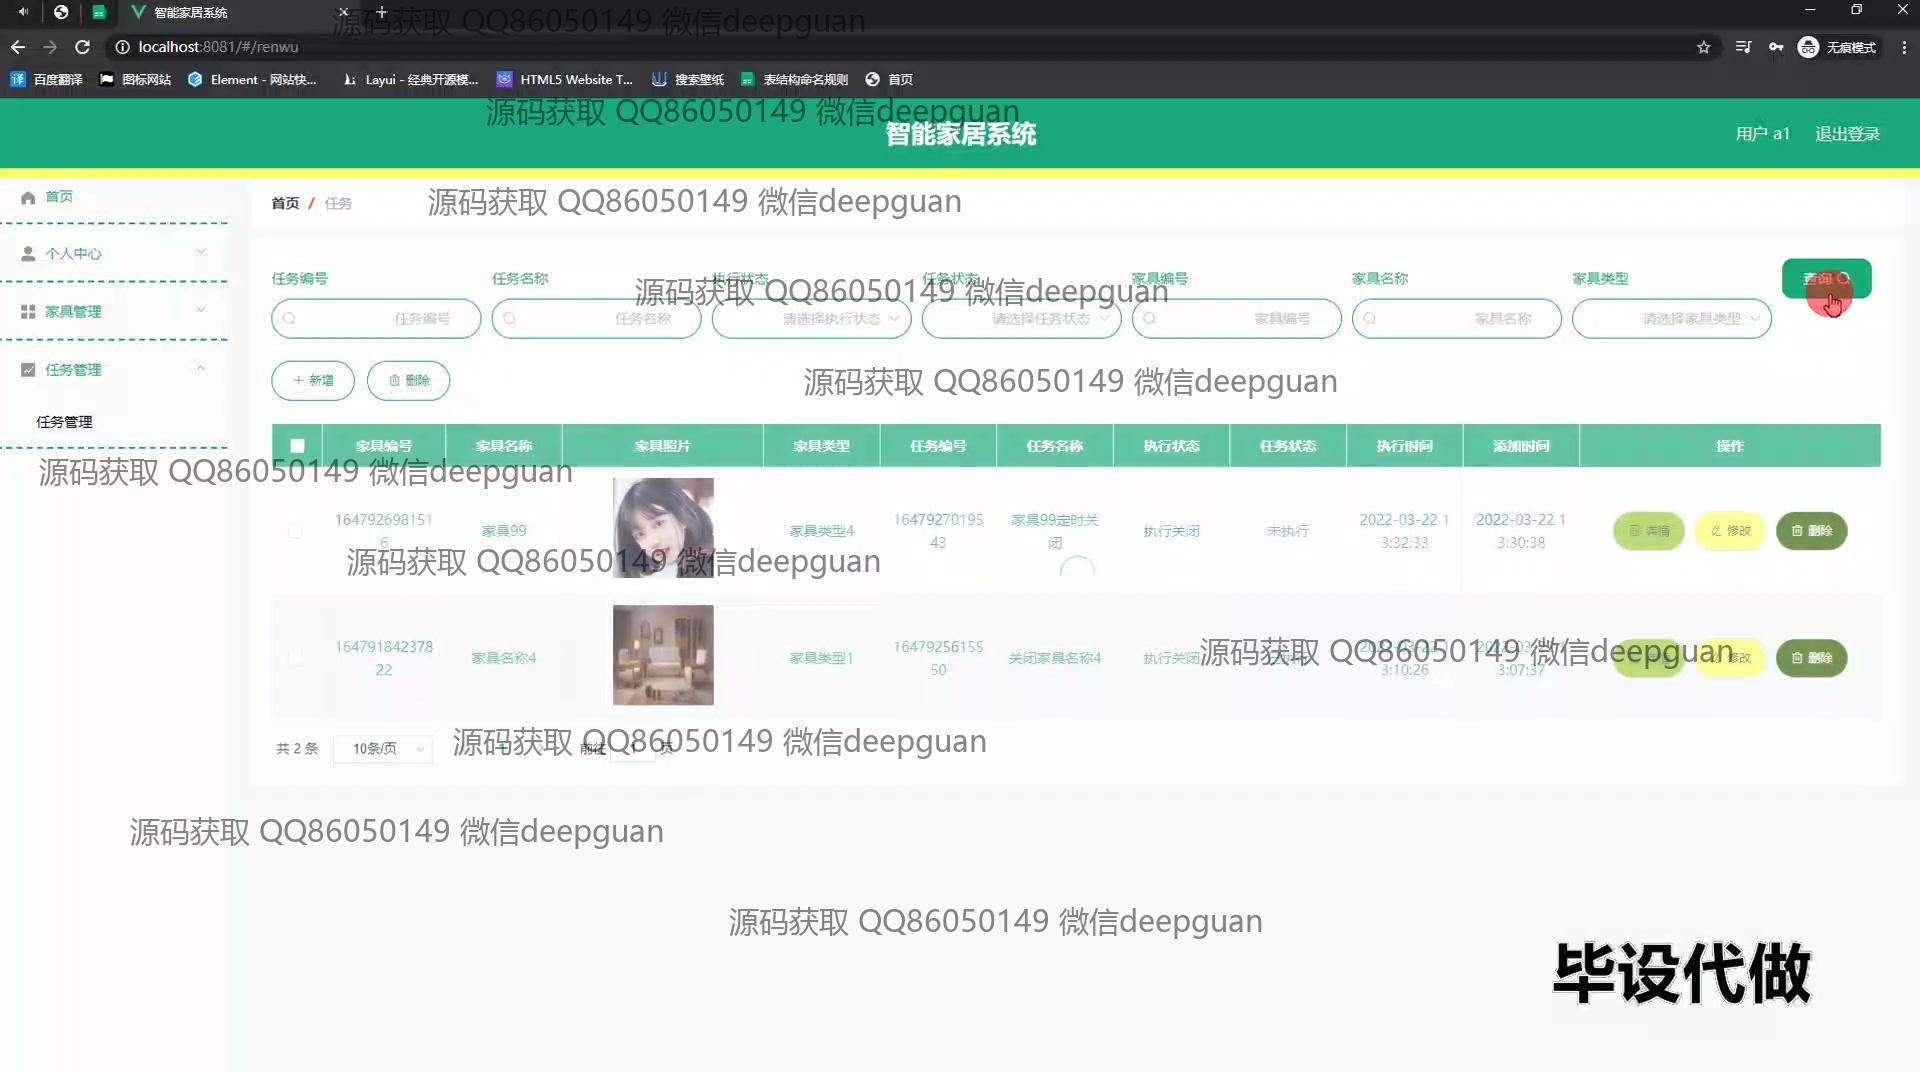Open browser three-dot menu
The width and height of the screenshot is (1920, 1072).
click(1903, 47)
